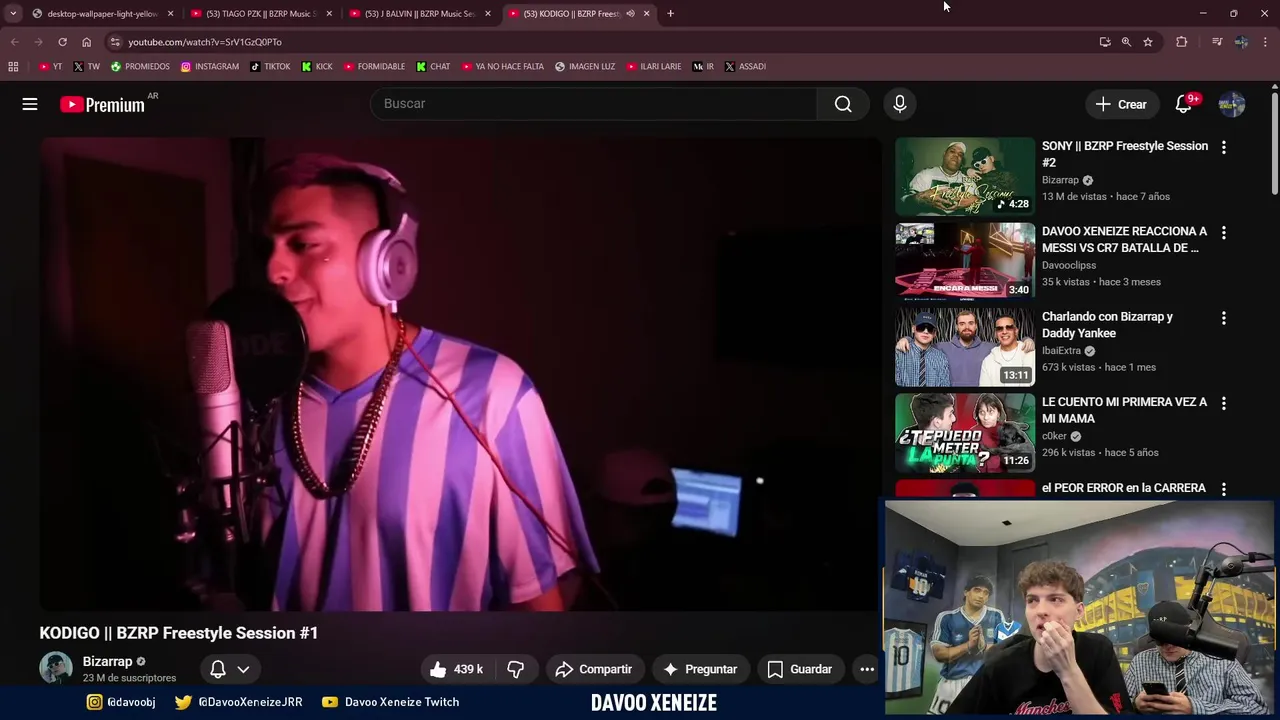This screenshot has width=1280, height=720.
Task: Open the media controls icon in toolbar
Action: point(1217,42)
